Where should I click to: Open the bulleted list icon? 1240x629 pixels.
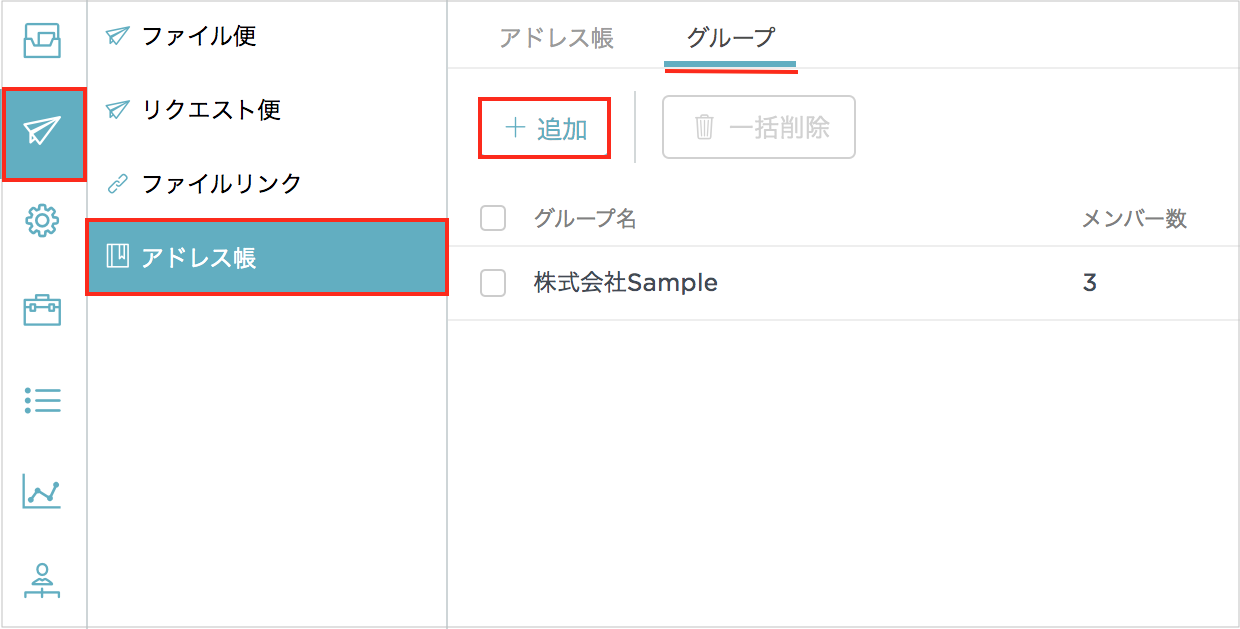43,401
